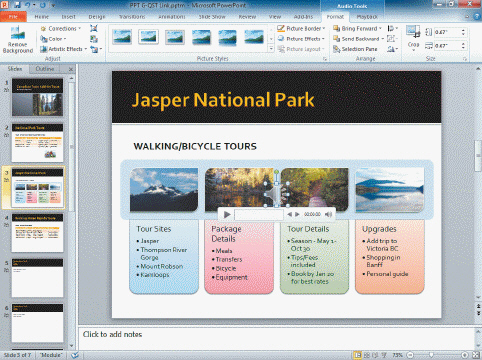Click the Save icon in the quick access toolbar
Image resolution: width=482 pixels, height=360 pixels.
(17, 5)
